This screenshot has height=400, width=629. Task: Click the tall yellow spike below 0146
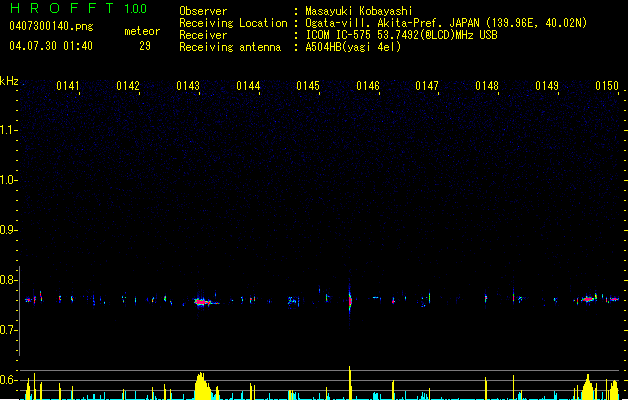coord(350,383)
